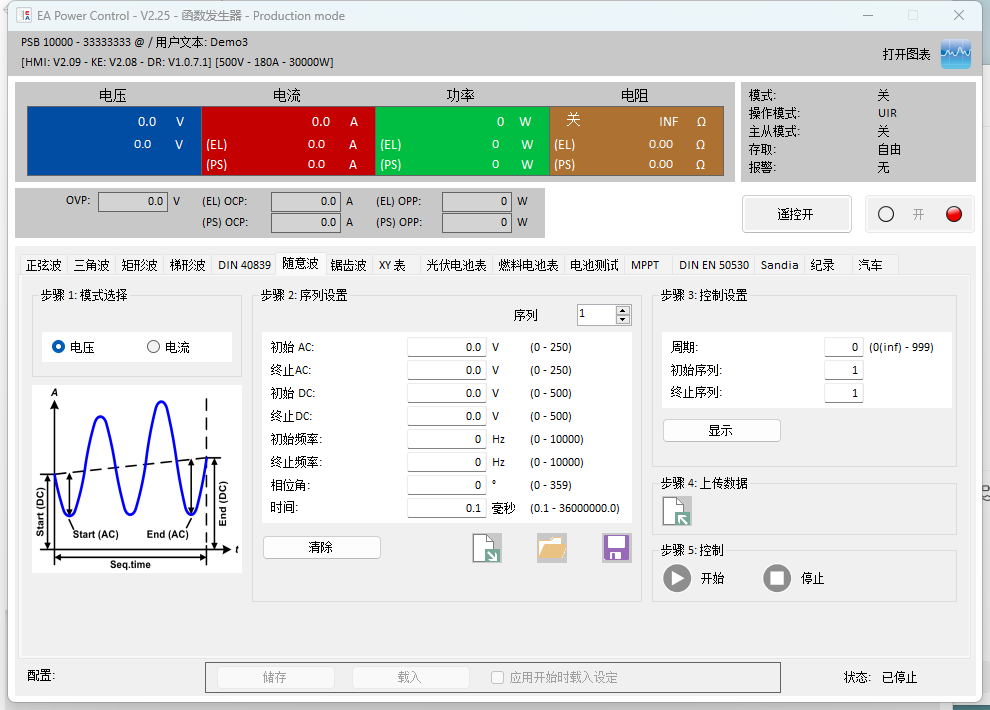Click the waveform diagram image
The width and height of the screenshot is (990, 710).
(x=137, y=479)
